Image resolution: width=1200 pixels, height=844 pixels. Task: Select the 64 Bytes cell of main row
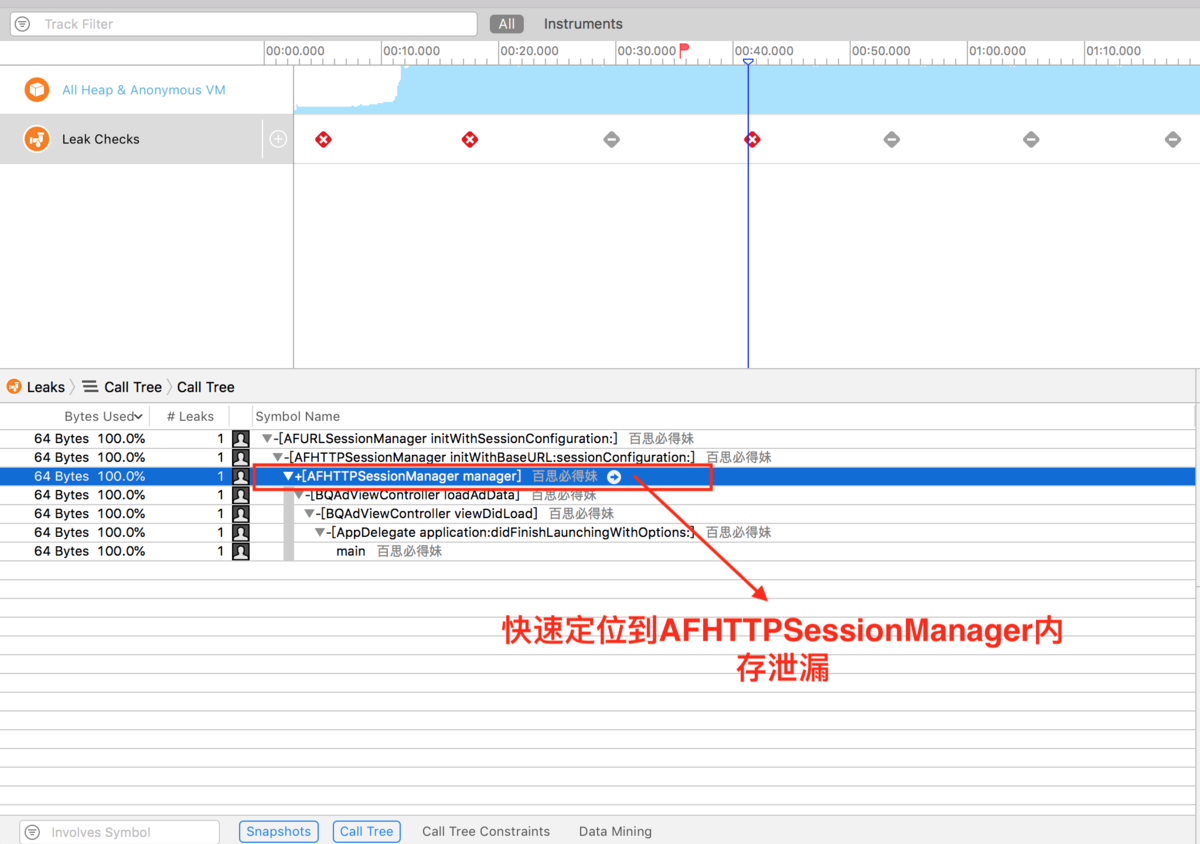[61, 552]
